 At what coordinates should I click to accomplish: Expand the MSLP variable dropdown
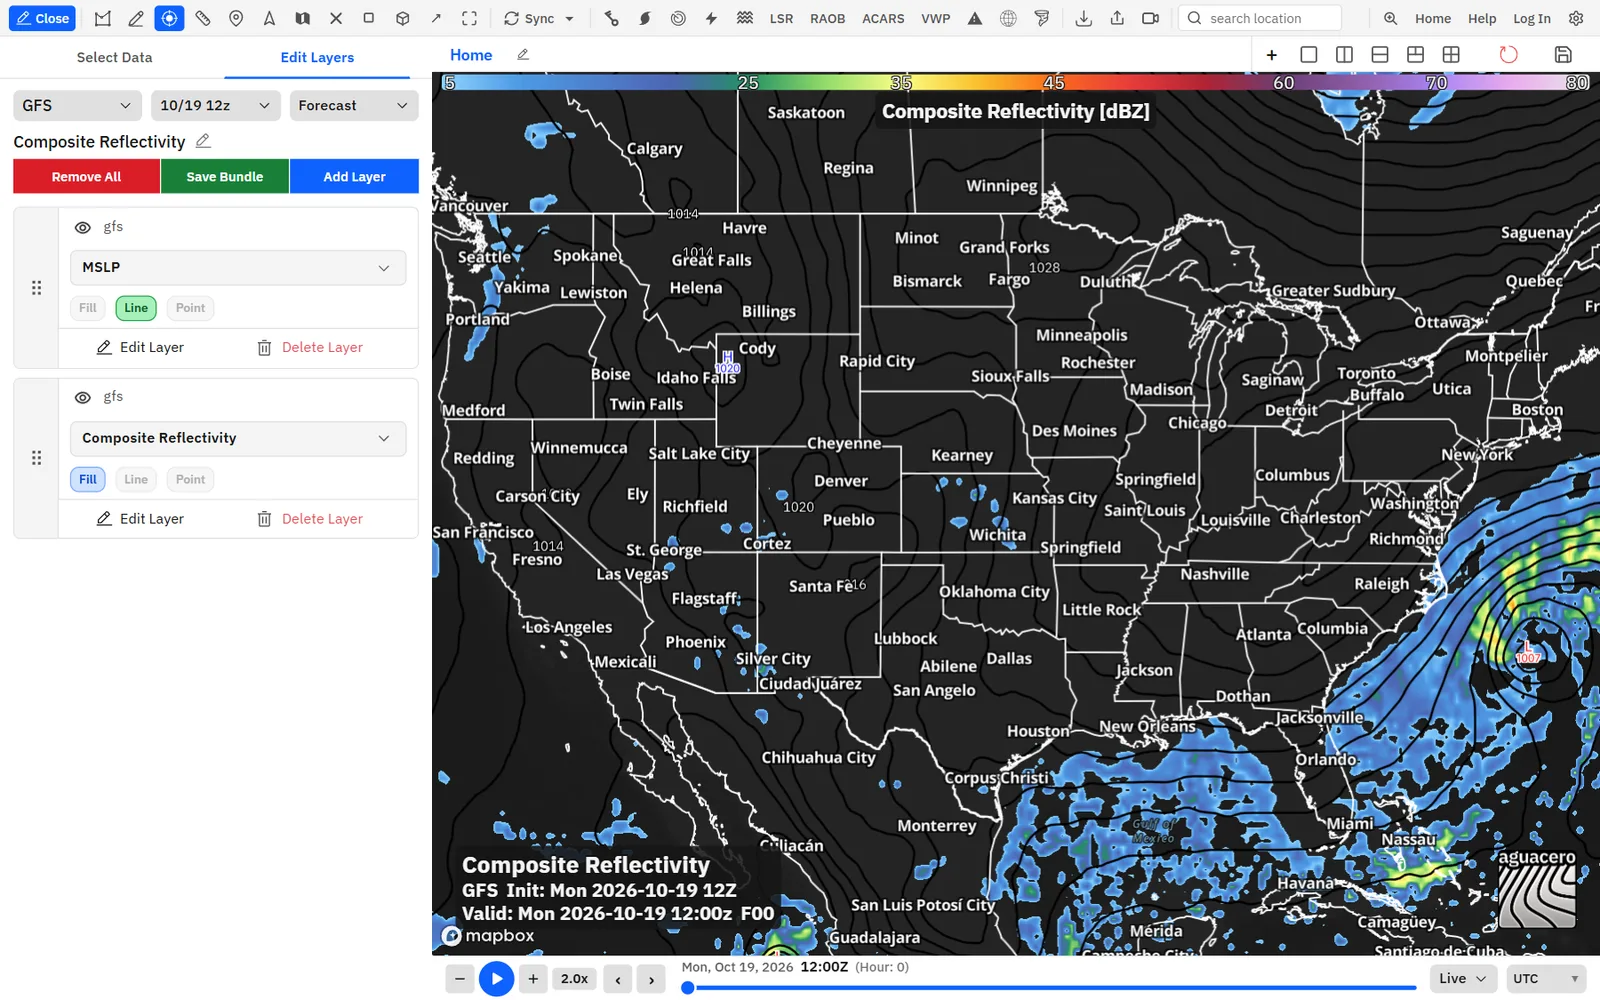[238, 267]
